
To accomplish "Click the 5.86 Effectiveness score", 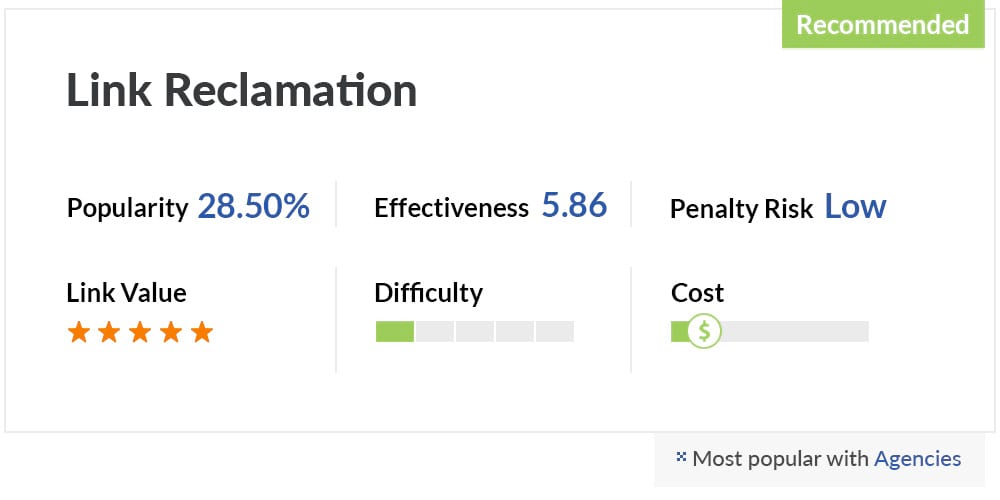I will coord(575,205).
